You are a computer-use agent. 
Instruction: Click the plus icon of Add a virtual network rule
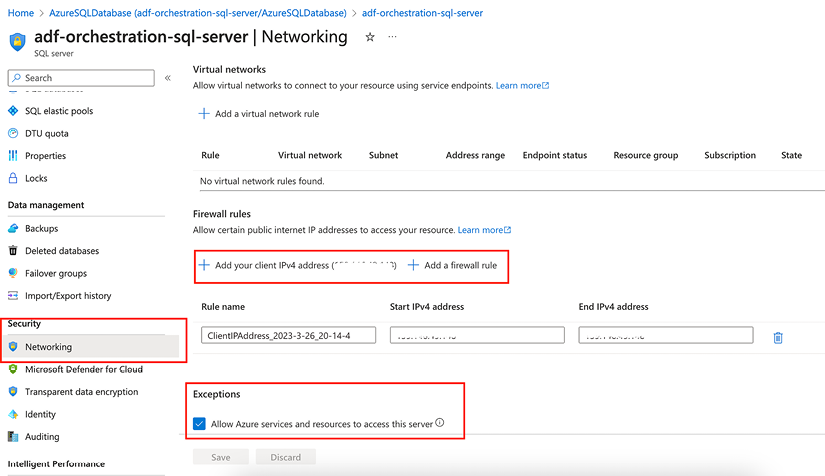(204, 114)
